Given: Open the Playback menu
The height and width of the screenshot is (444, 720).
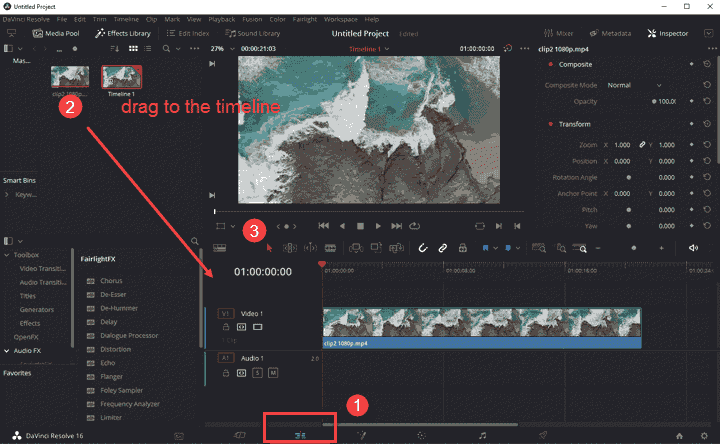Looking at the screenshot, I should click(221, 19).
